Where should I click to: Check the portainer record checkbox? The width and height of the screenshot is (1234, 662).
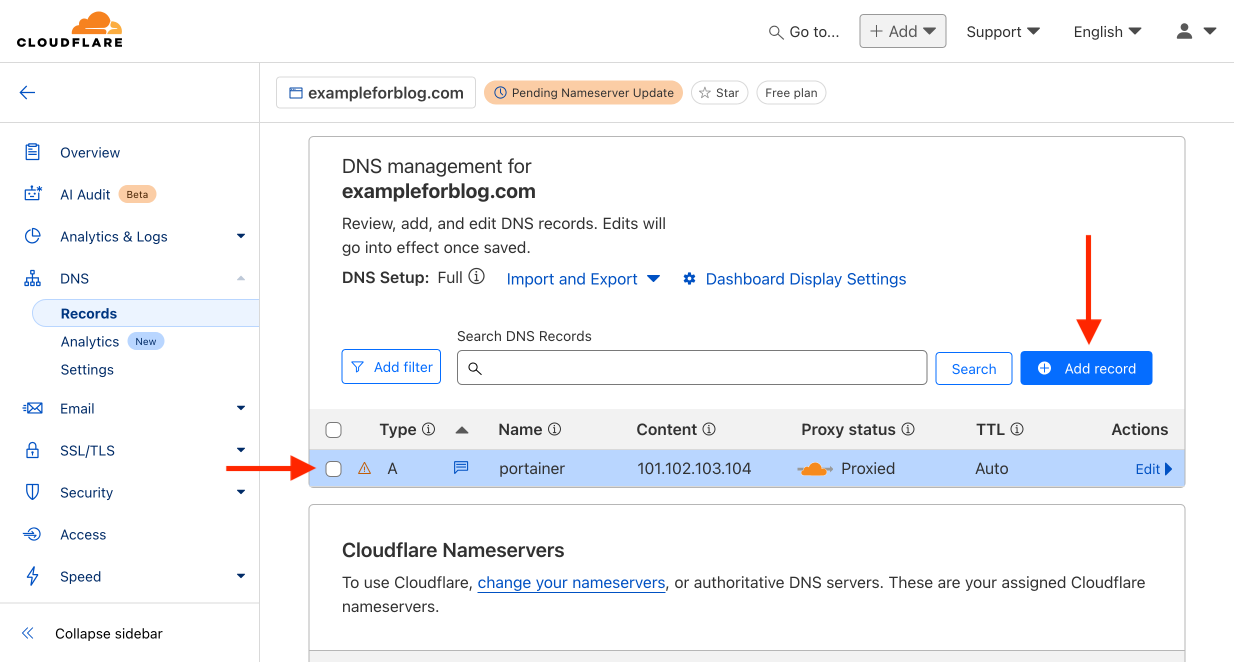[334, 468]
